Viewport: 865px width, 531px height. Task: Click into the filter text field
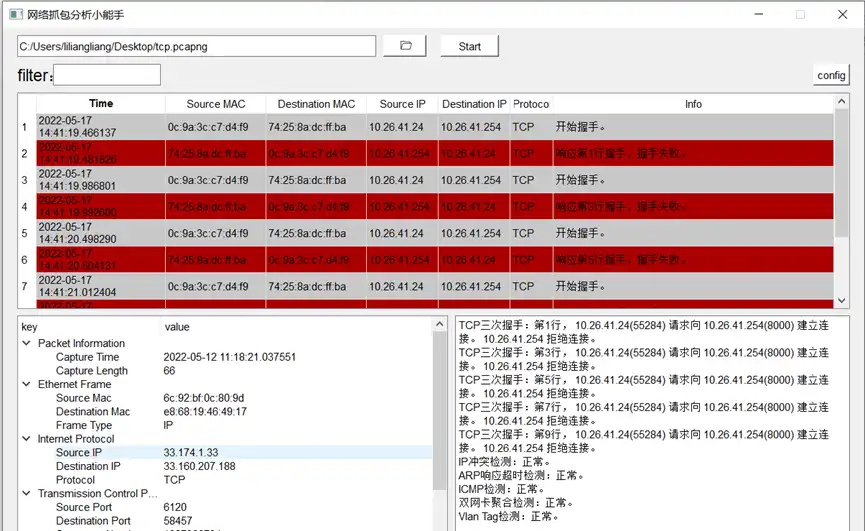(x=107, y=75)
